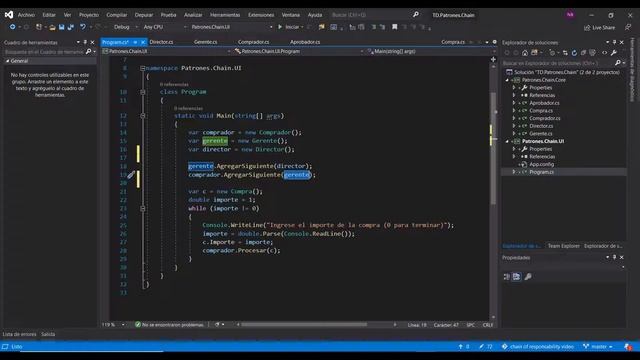Click the Property Pages wrench in Properties panel
Viewport: 640px width, 360px height.
528,277
